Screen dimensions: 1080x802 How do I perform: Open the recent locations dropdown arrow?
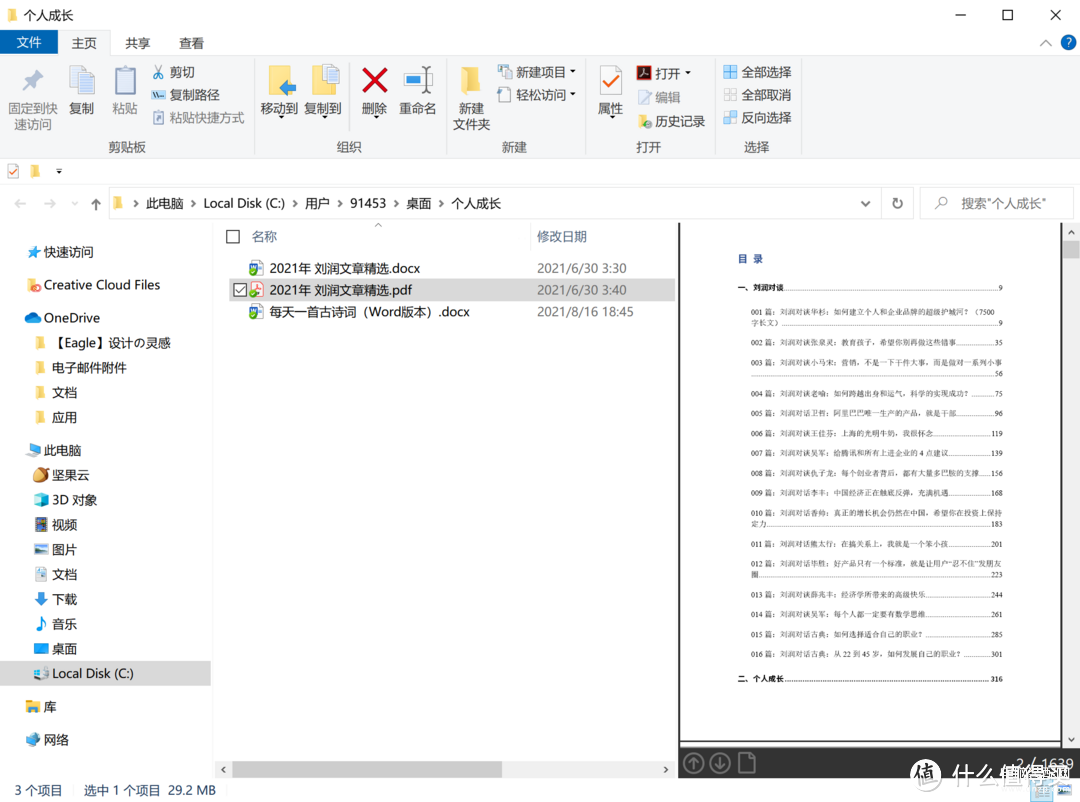click(74, 204)
